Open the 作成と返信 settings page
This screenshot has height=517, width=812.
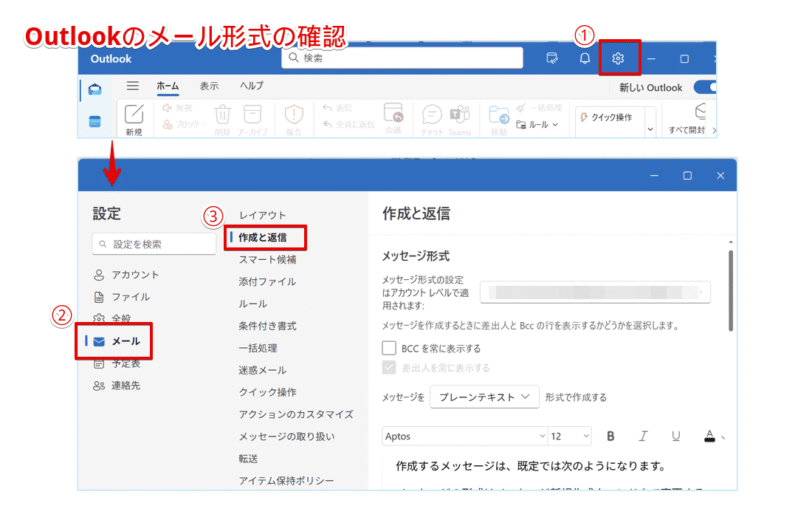pyautogui.click(x=263, y=237)
